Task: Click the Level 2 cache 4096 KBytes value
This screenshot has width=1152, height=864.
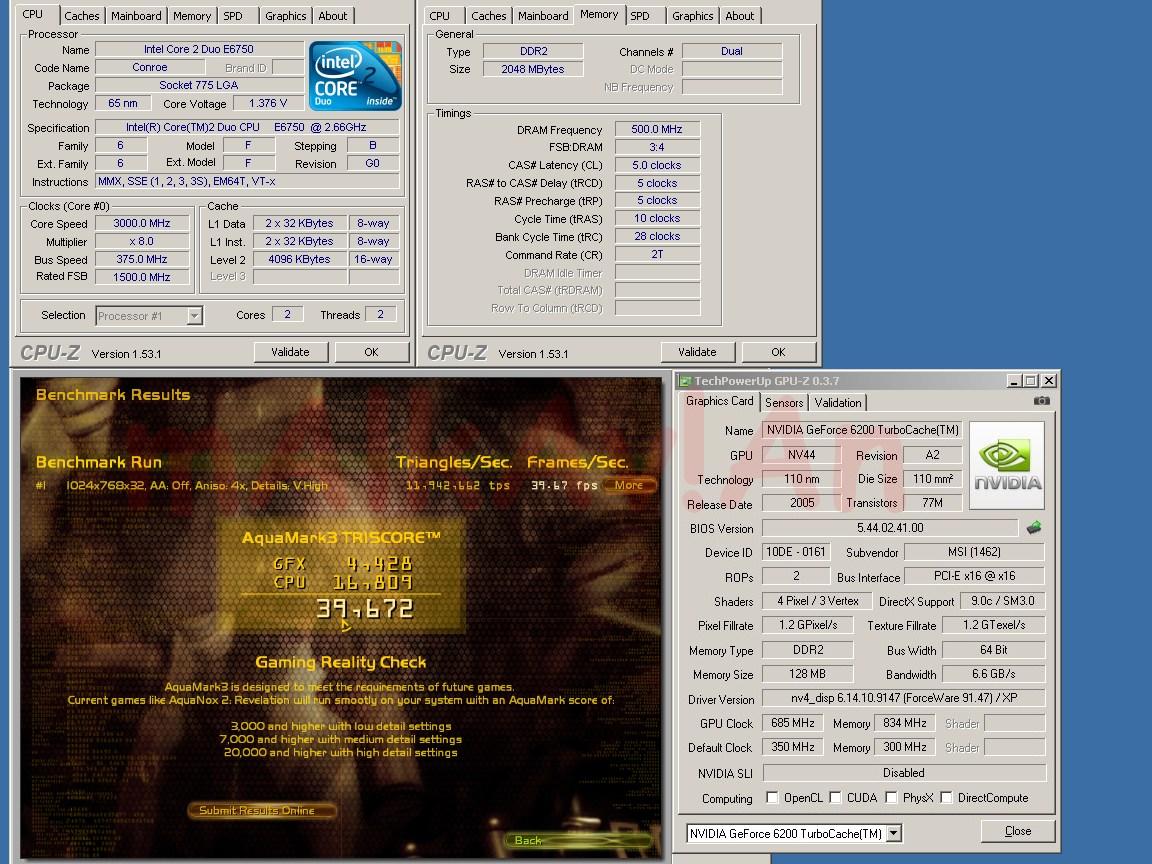Action: tap(299, 259)
